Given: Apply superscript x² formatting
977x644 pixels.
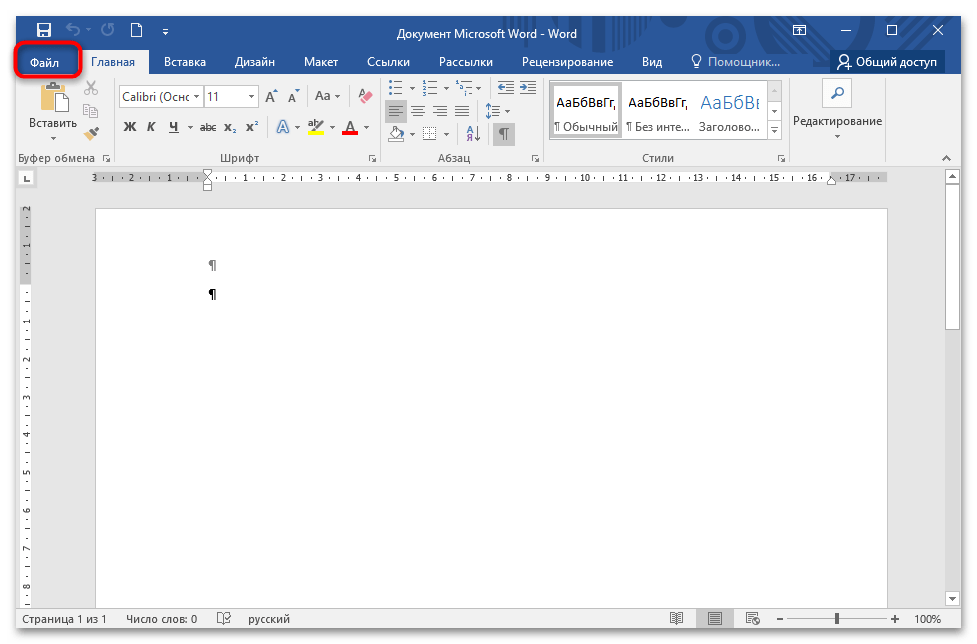Looking at the screenshot, I should click(252, 127).
